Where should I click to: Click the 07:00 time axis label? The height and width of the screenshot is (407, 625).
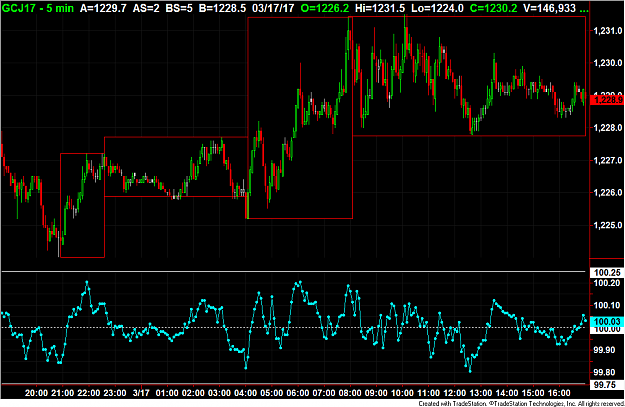(x=324, y=393)
